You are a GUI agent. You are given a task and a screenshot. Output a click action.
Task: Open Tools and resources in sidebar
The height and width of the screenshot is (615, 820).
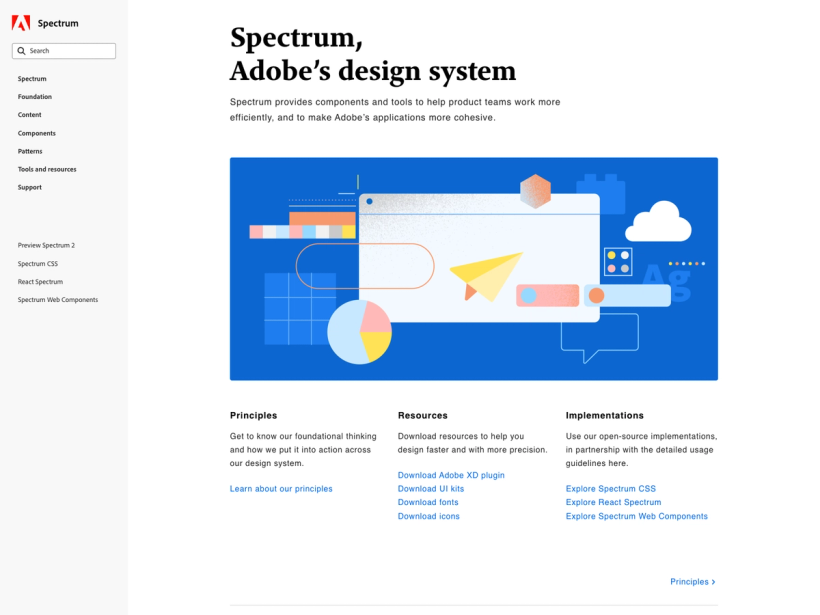click(47, 169)
